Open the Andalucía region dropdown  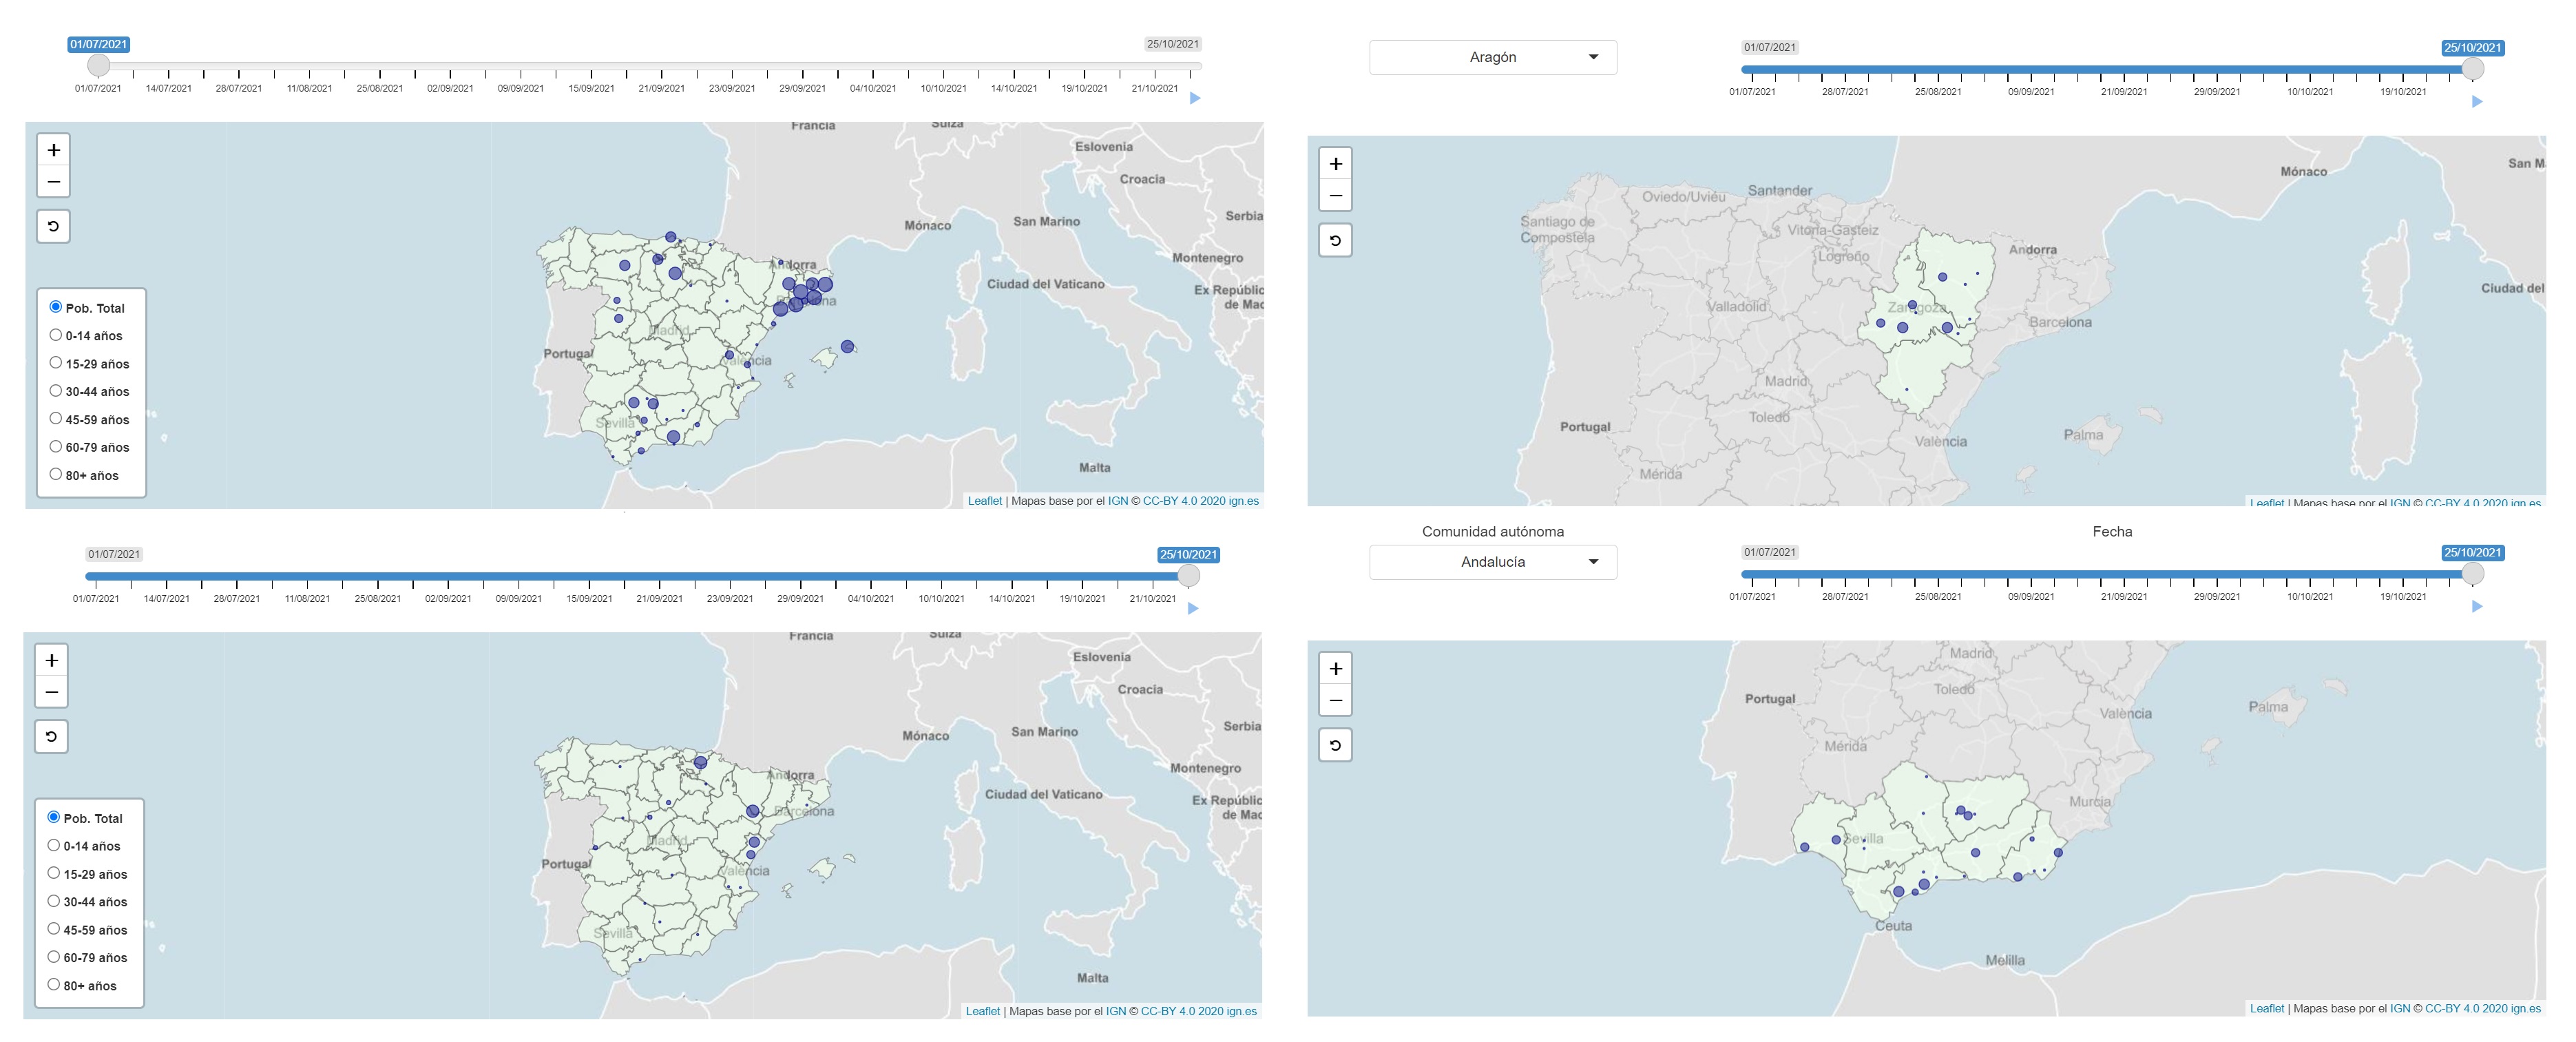pyautogui.click(x=1492, y=562)
